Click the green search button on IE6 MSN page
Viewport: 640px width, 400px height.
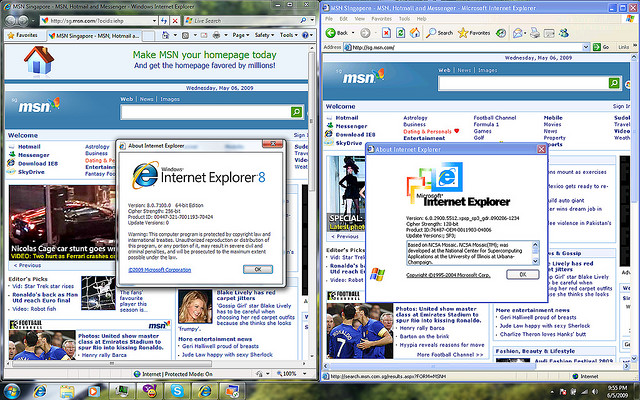pos(614,83)
